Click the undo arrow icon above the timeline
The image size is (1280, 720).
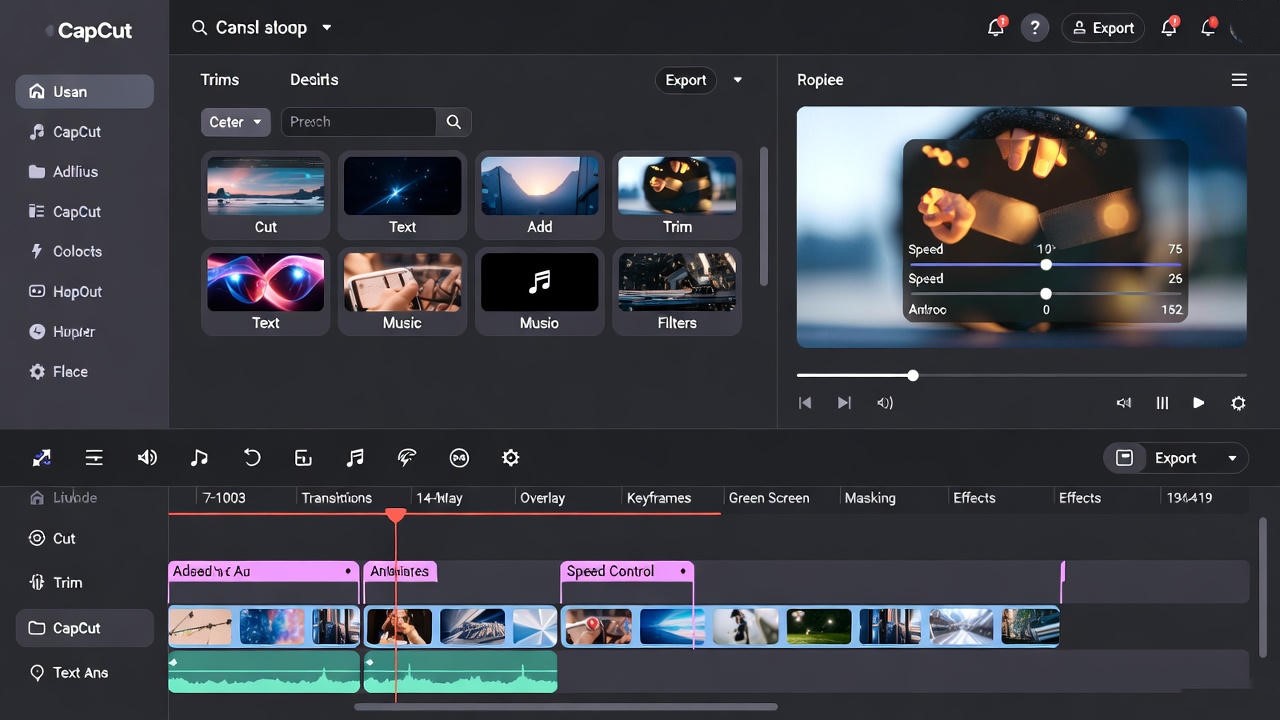click(252, 457)
